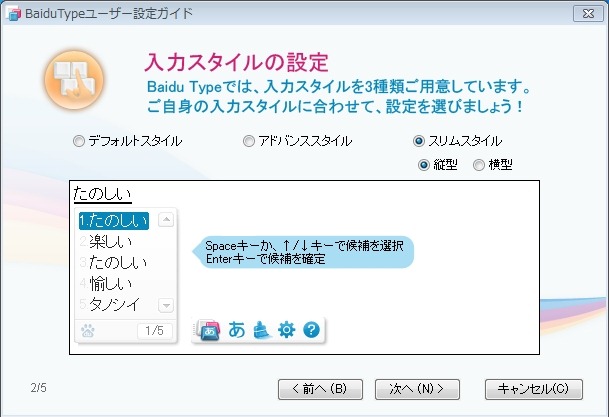Click the broom-shaped tool icon in IME toolbar
609x417 pixels.
pyautogui.click(x=261, y=329)
